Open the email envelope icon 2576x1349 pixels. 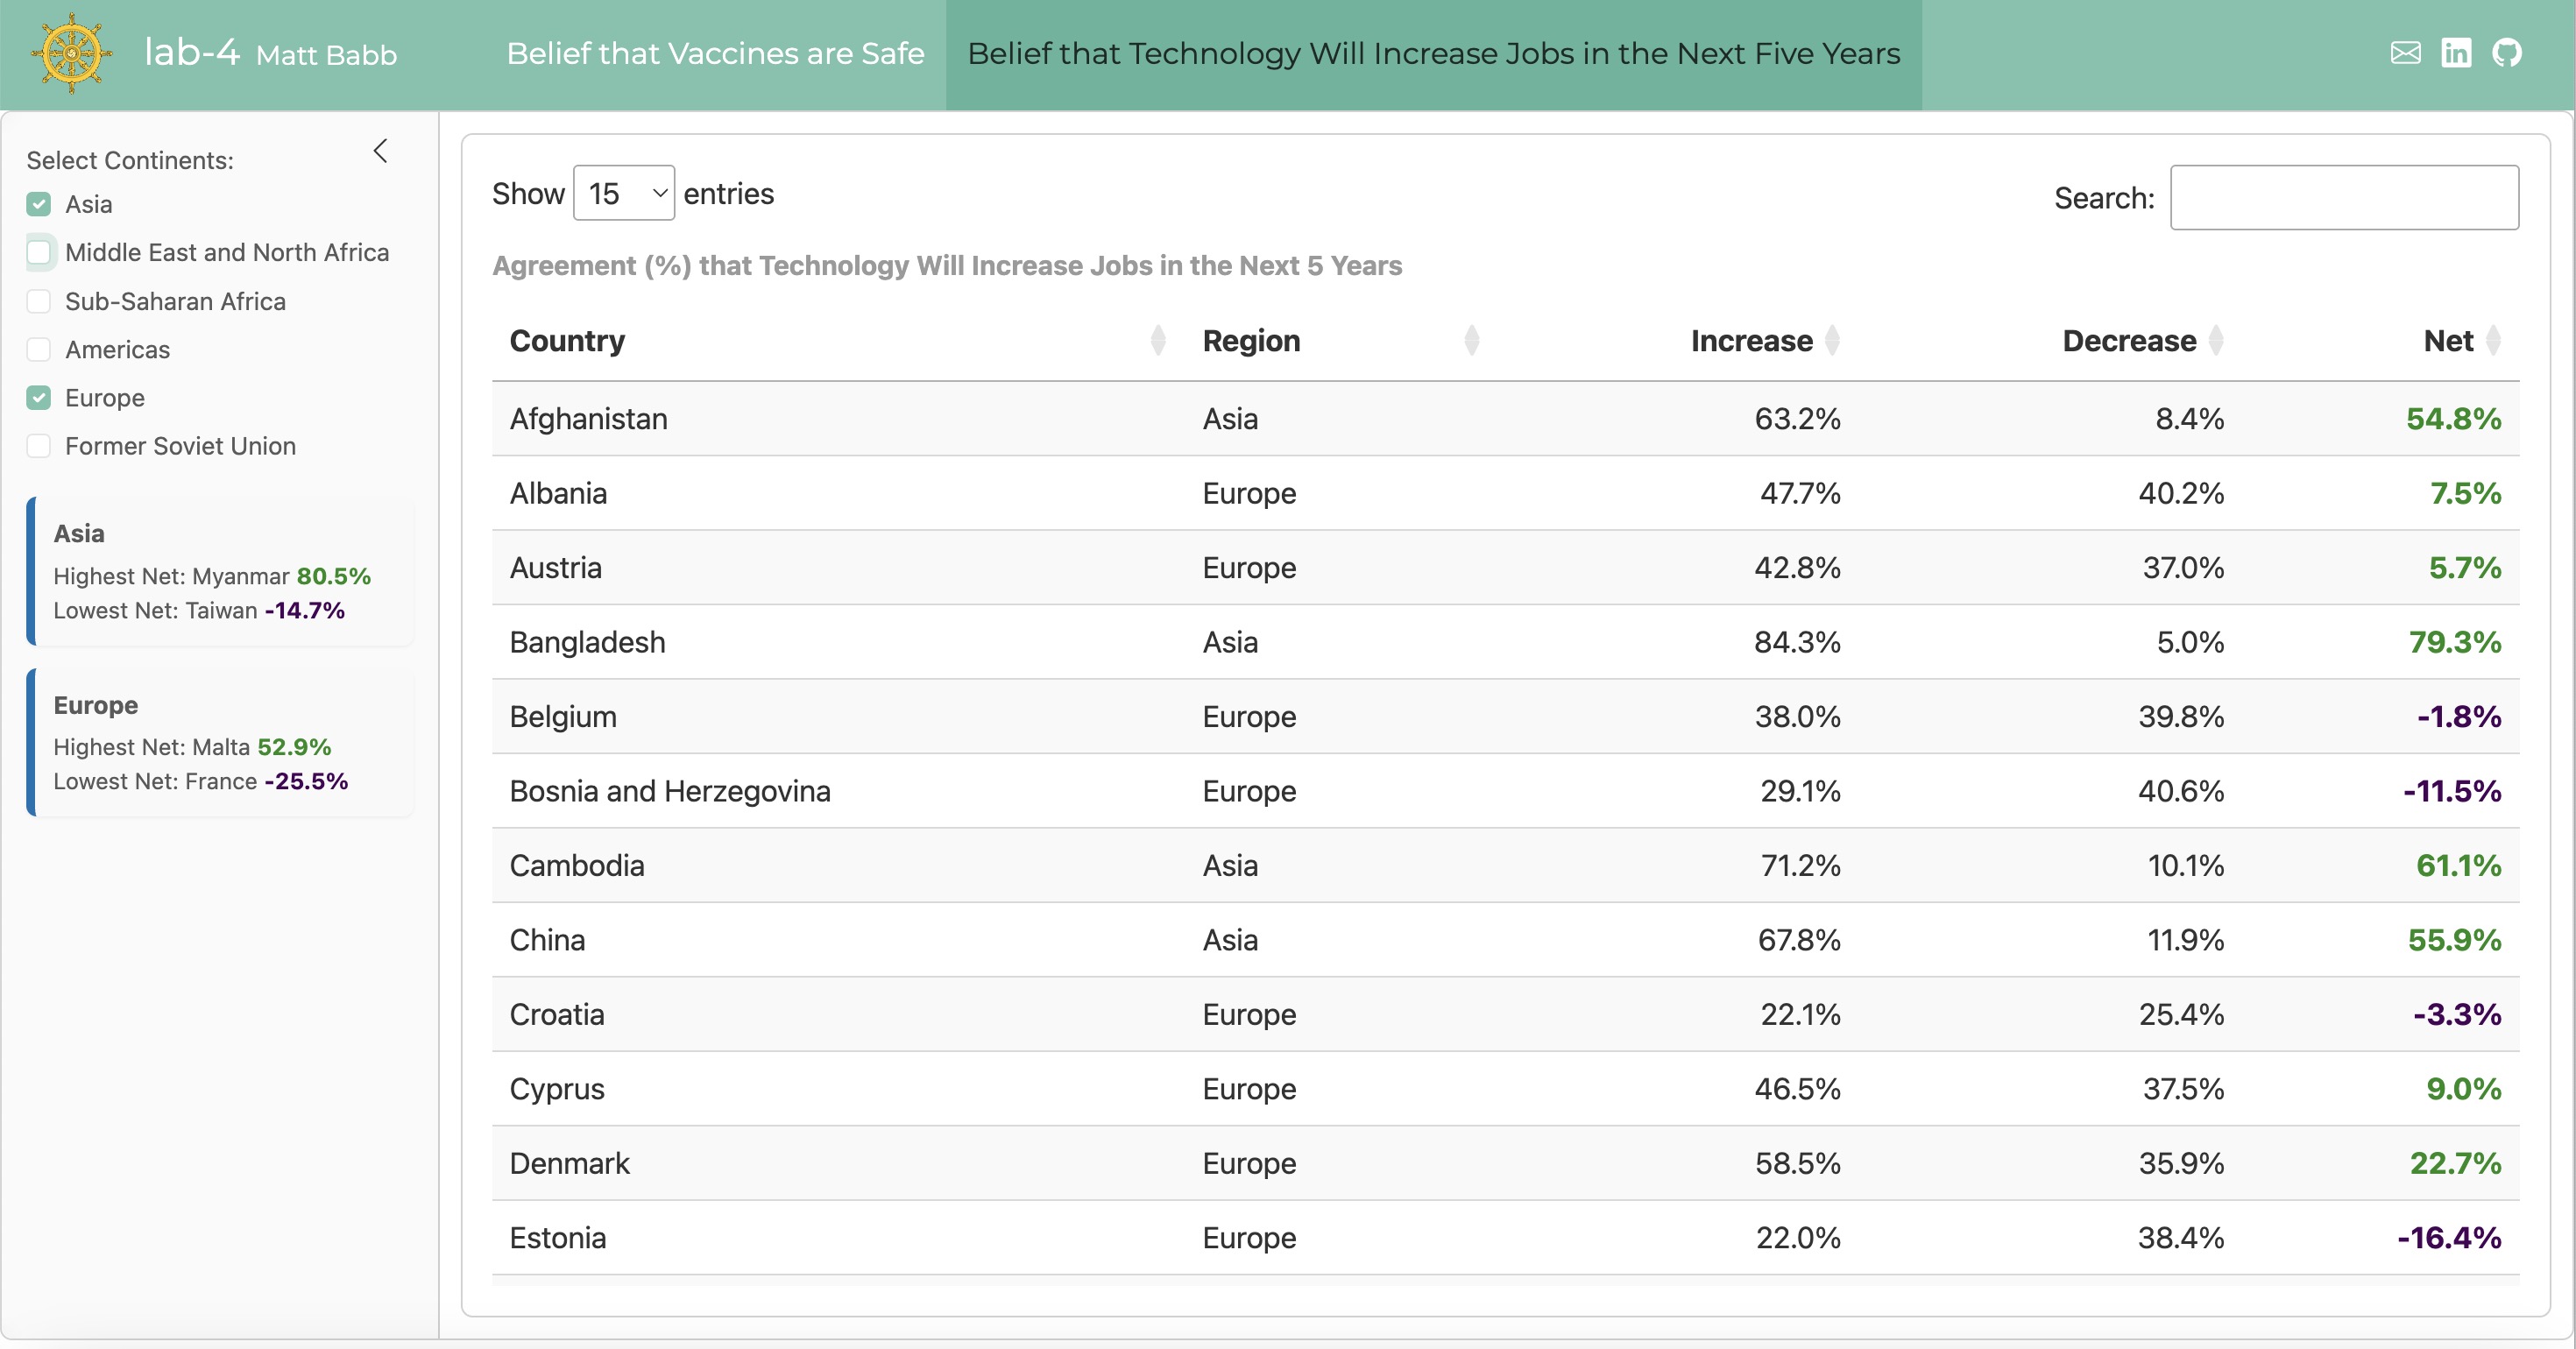[2405, 53]
